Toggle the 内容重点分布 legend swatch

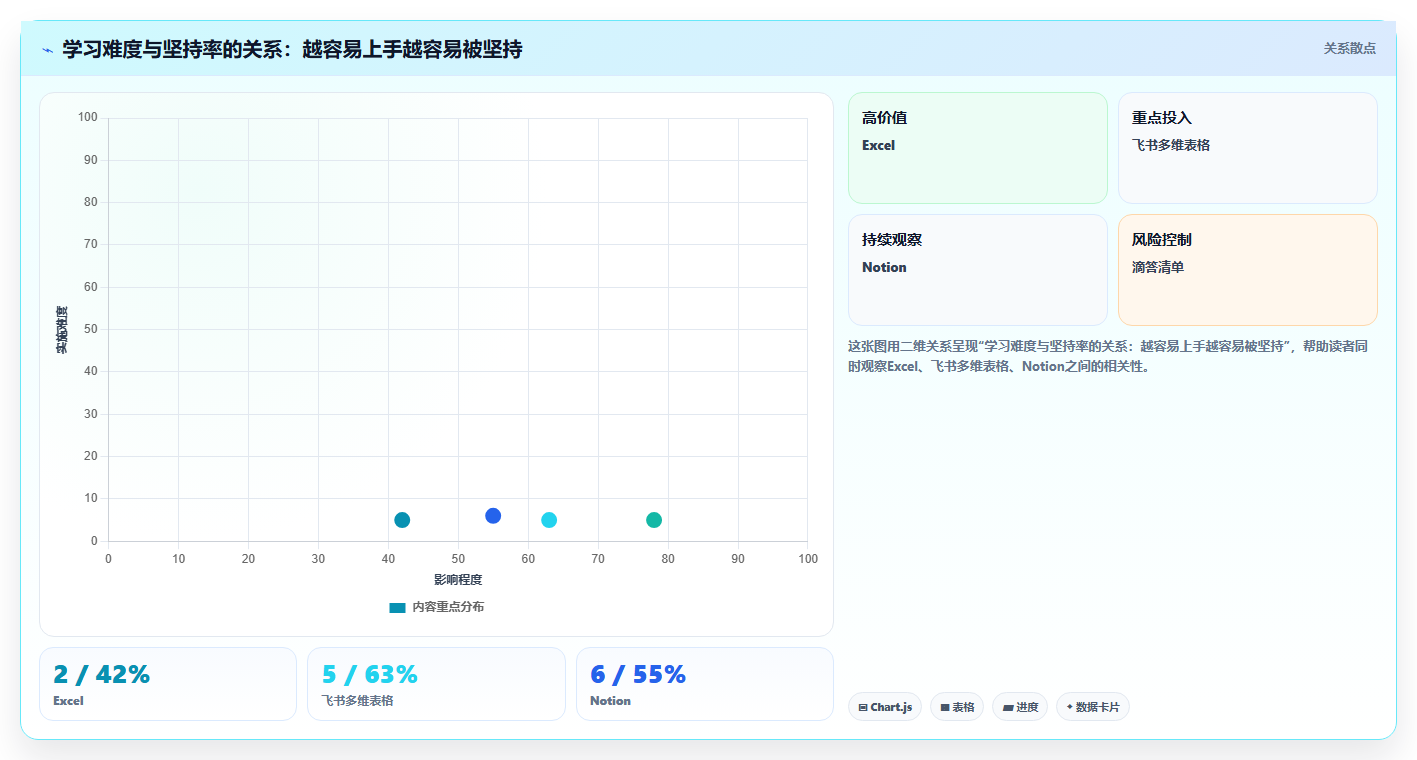click(397, 607)
